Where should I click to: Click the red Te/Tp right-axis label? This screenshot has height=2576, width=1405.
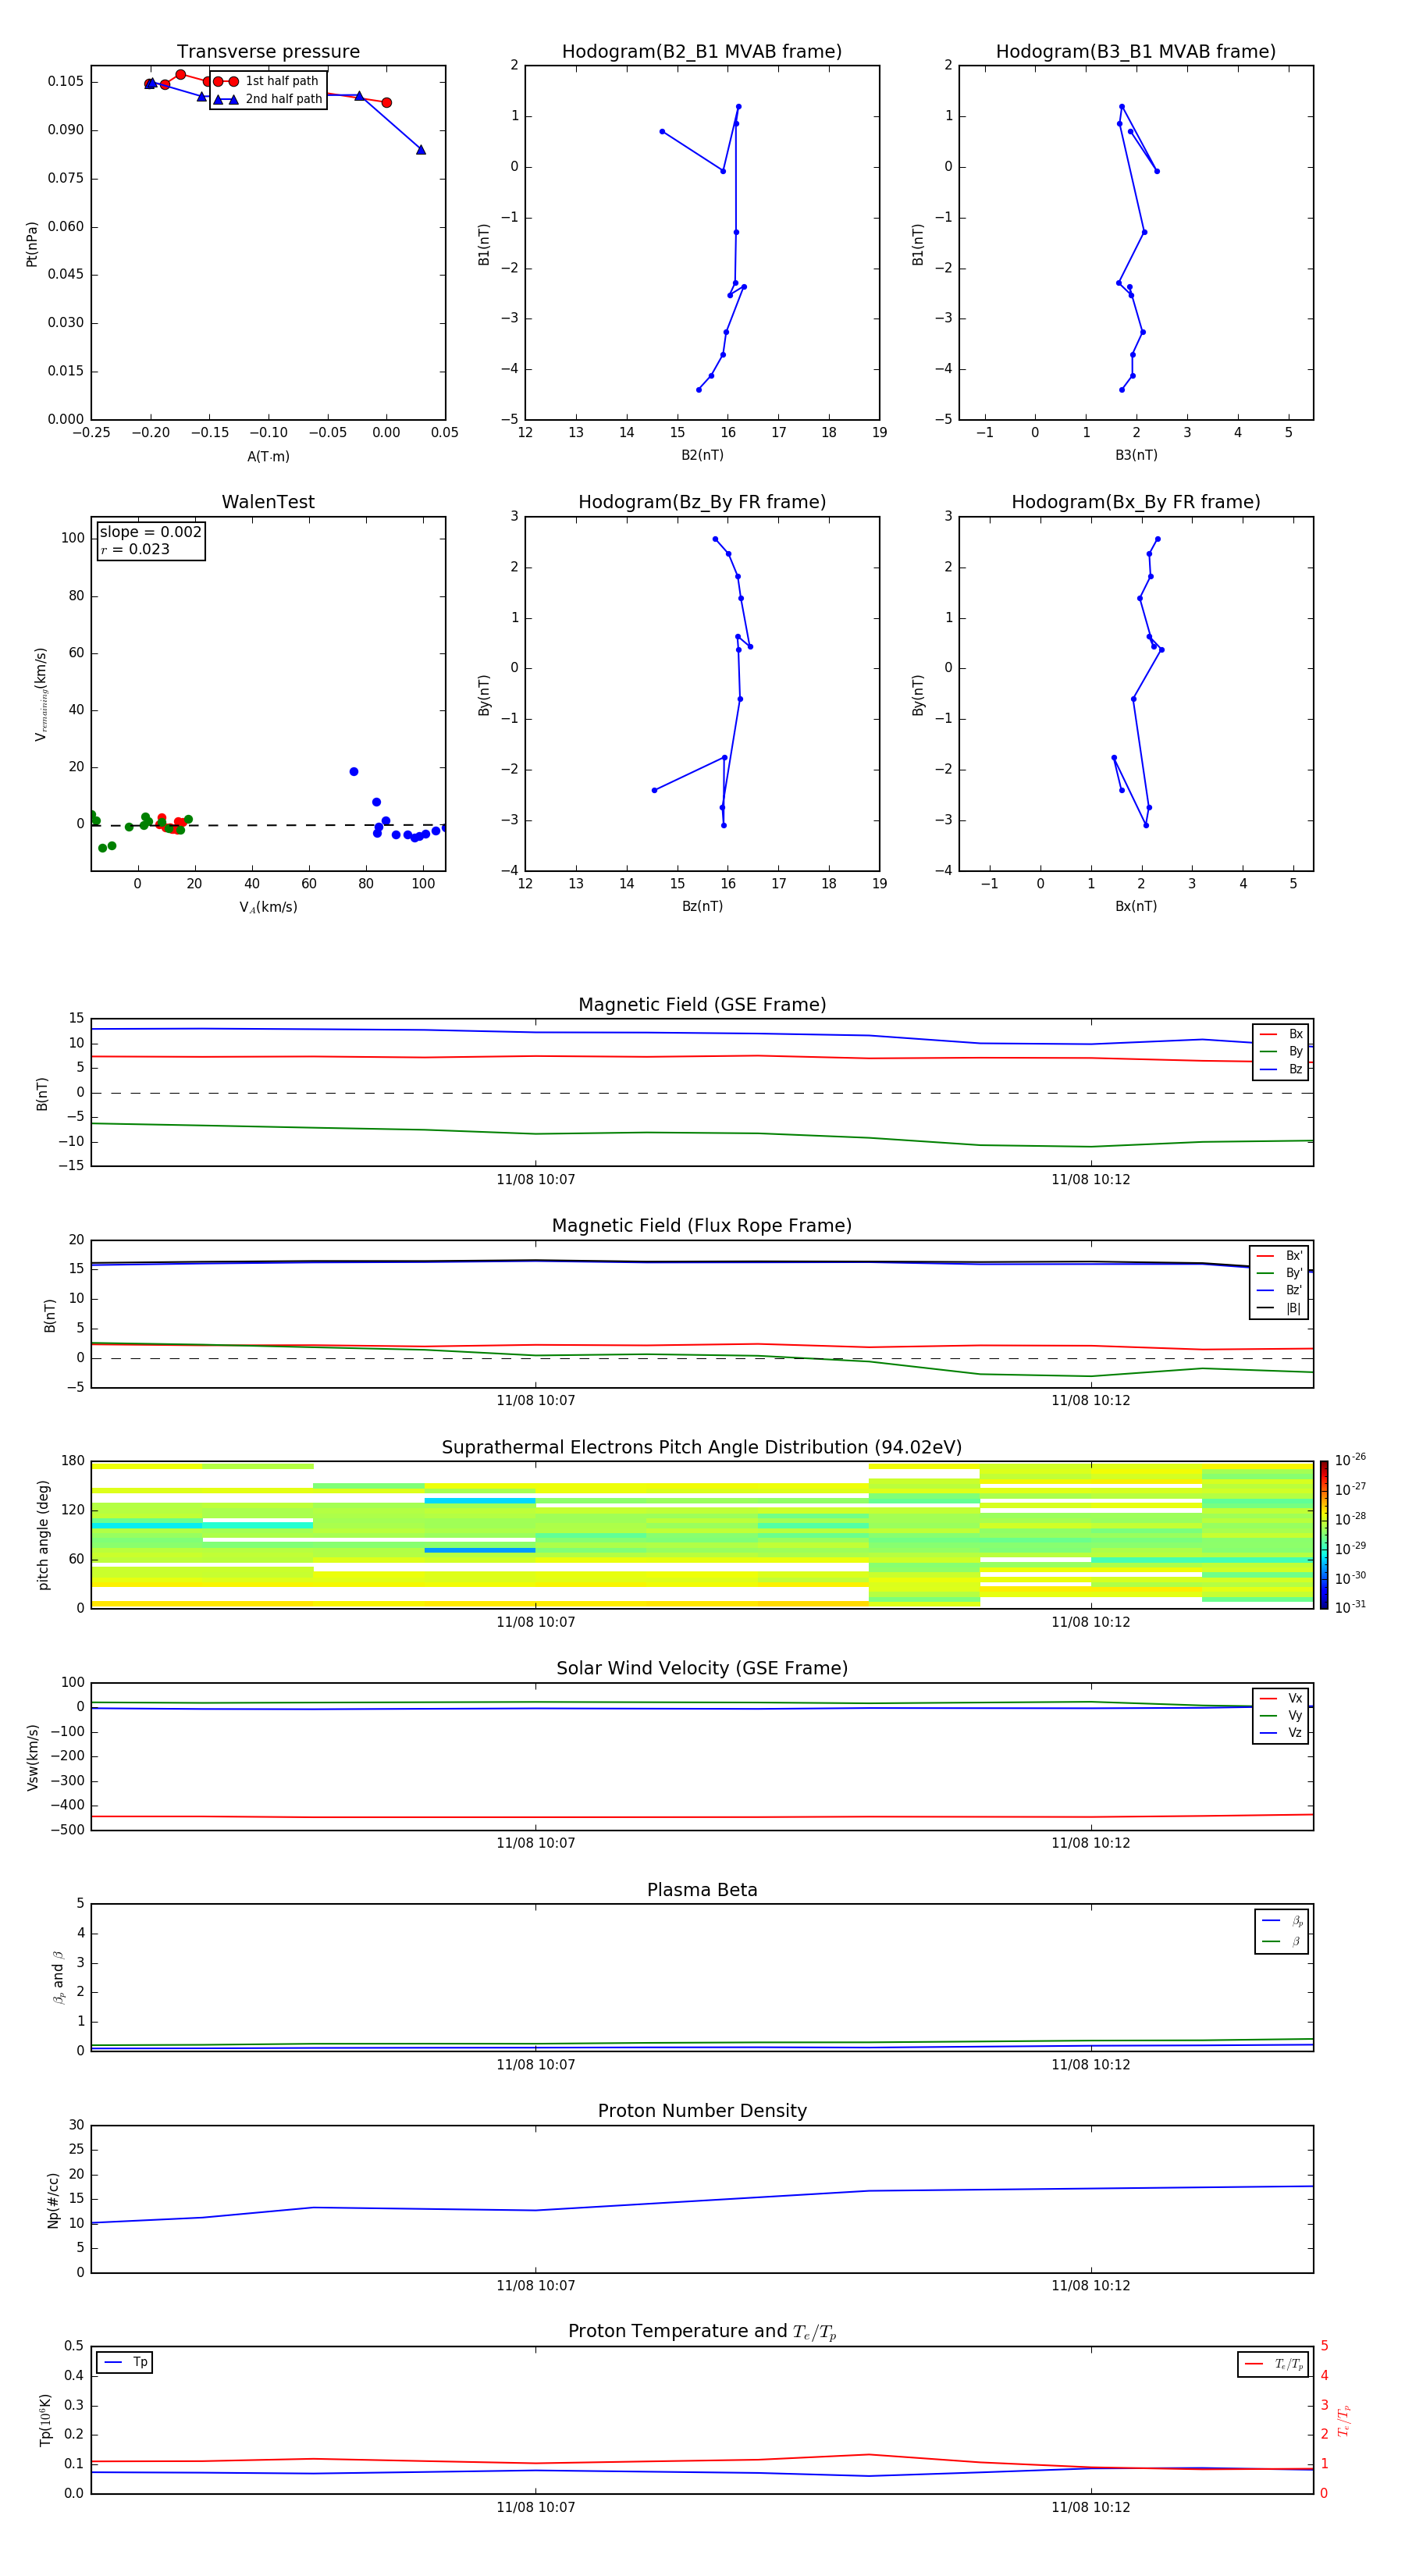coord(1343,2420)
